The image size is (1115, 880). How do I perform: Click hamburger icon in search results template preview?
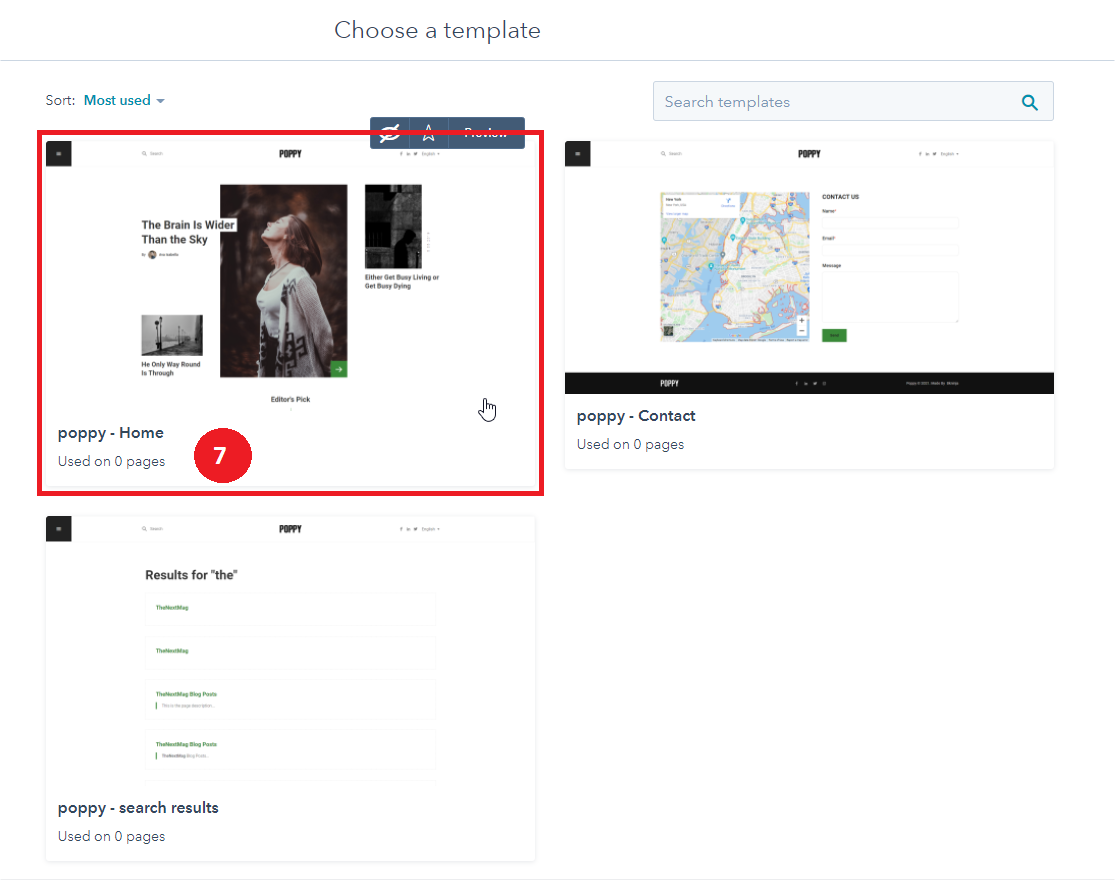click(x=59, y=529)
